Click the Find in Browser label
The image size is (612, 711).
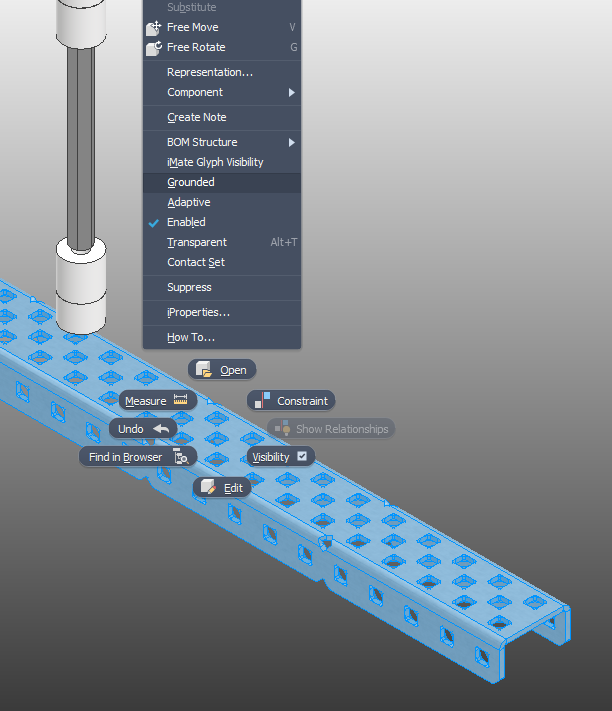[126, 457]
